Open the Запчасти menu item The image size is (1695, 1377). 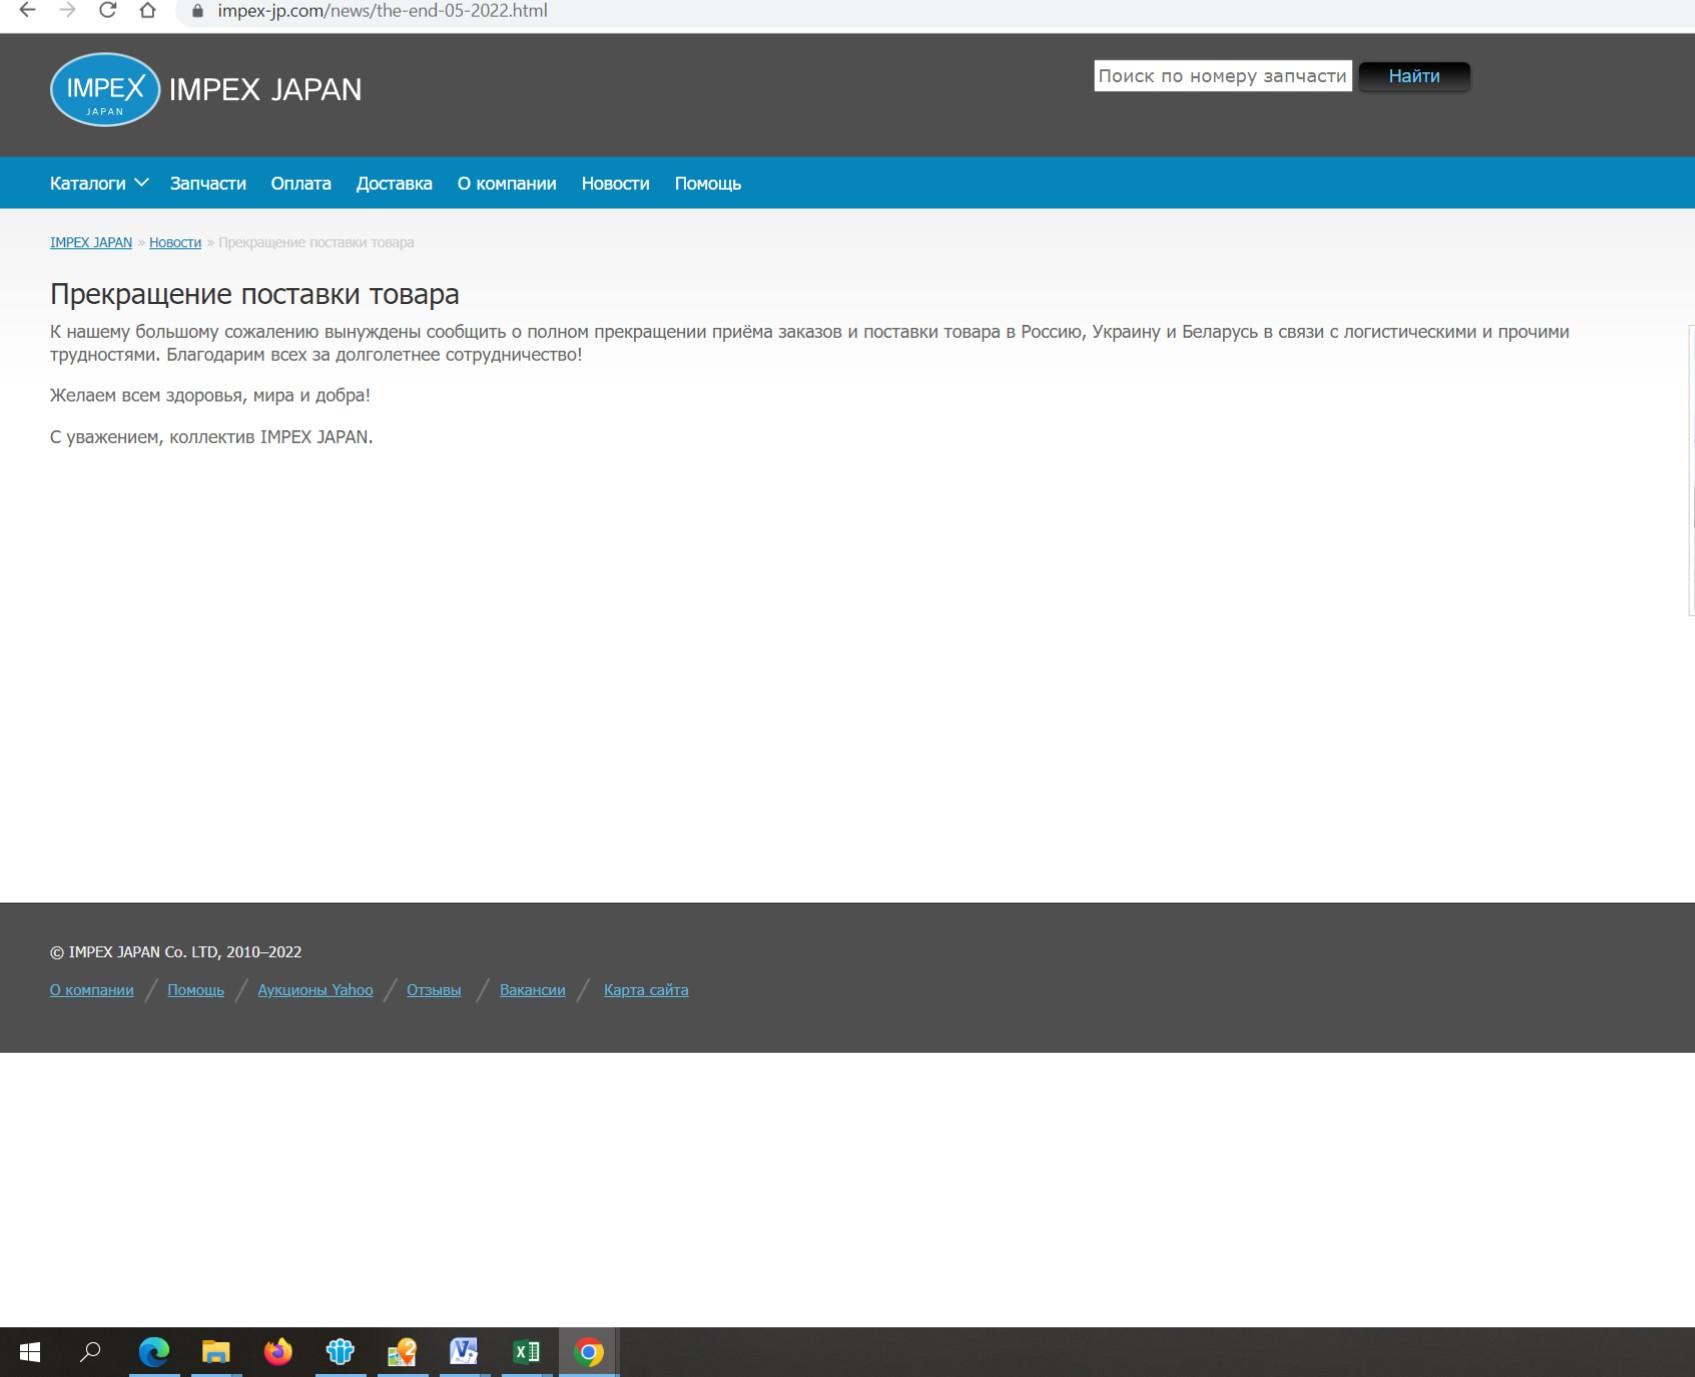click(x=208, y=183)
